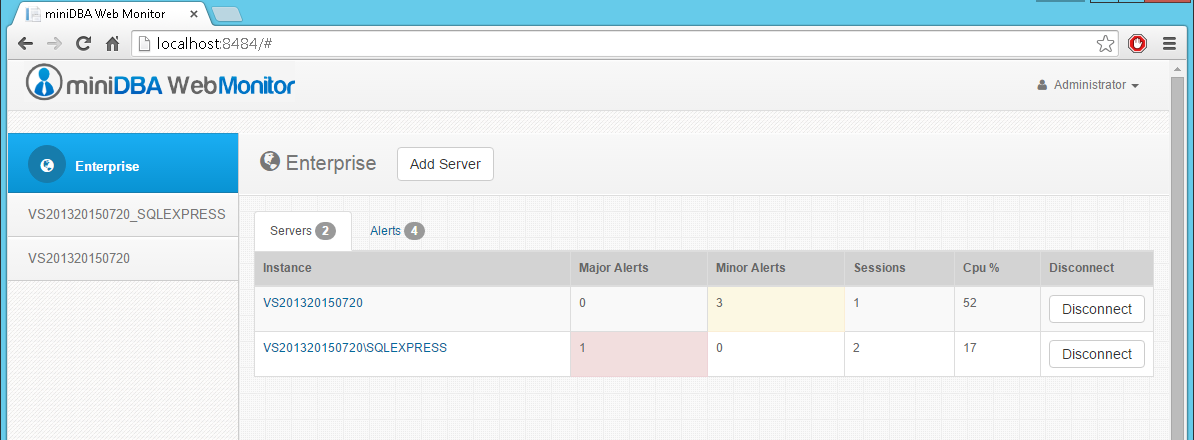This screenshot has width=1194, height=440.
Task: Open VS201320150720 in the sidebar
Action: pyautogui.click(x=123, y=259)
